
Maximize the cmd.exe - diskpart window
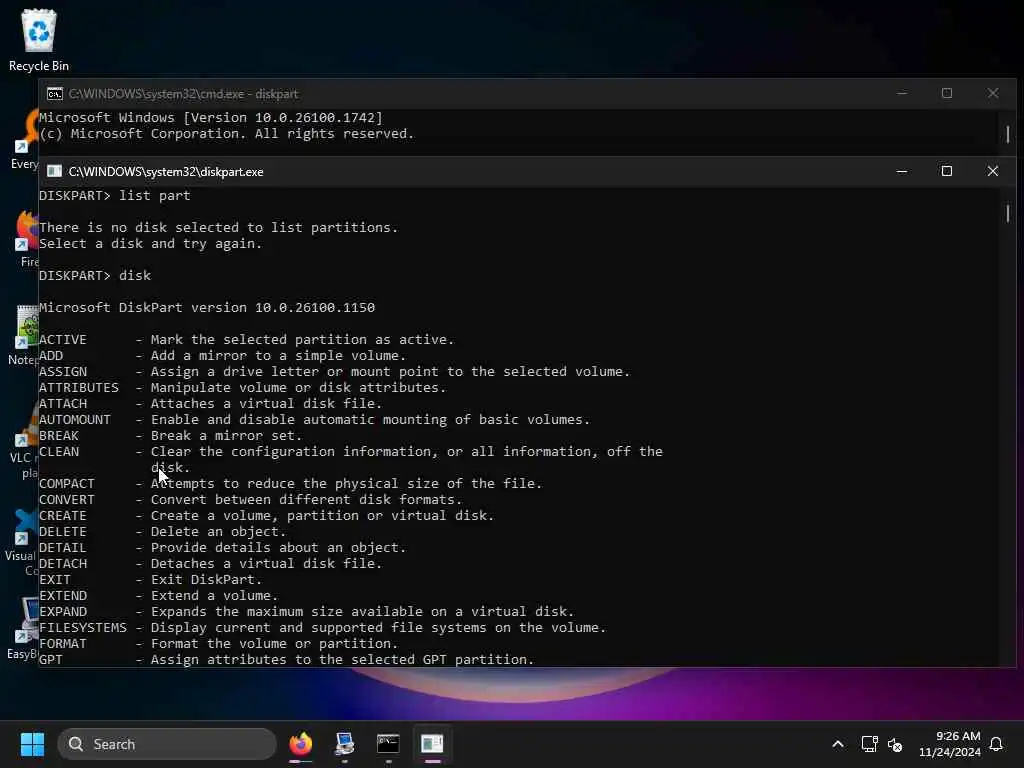pos(946,93)
